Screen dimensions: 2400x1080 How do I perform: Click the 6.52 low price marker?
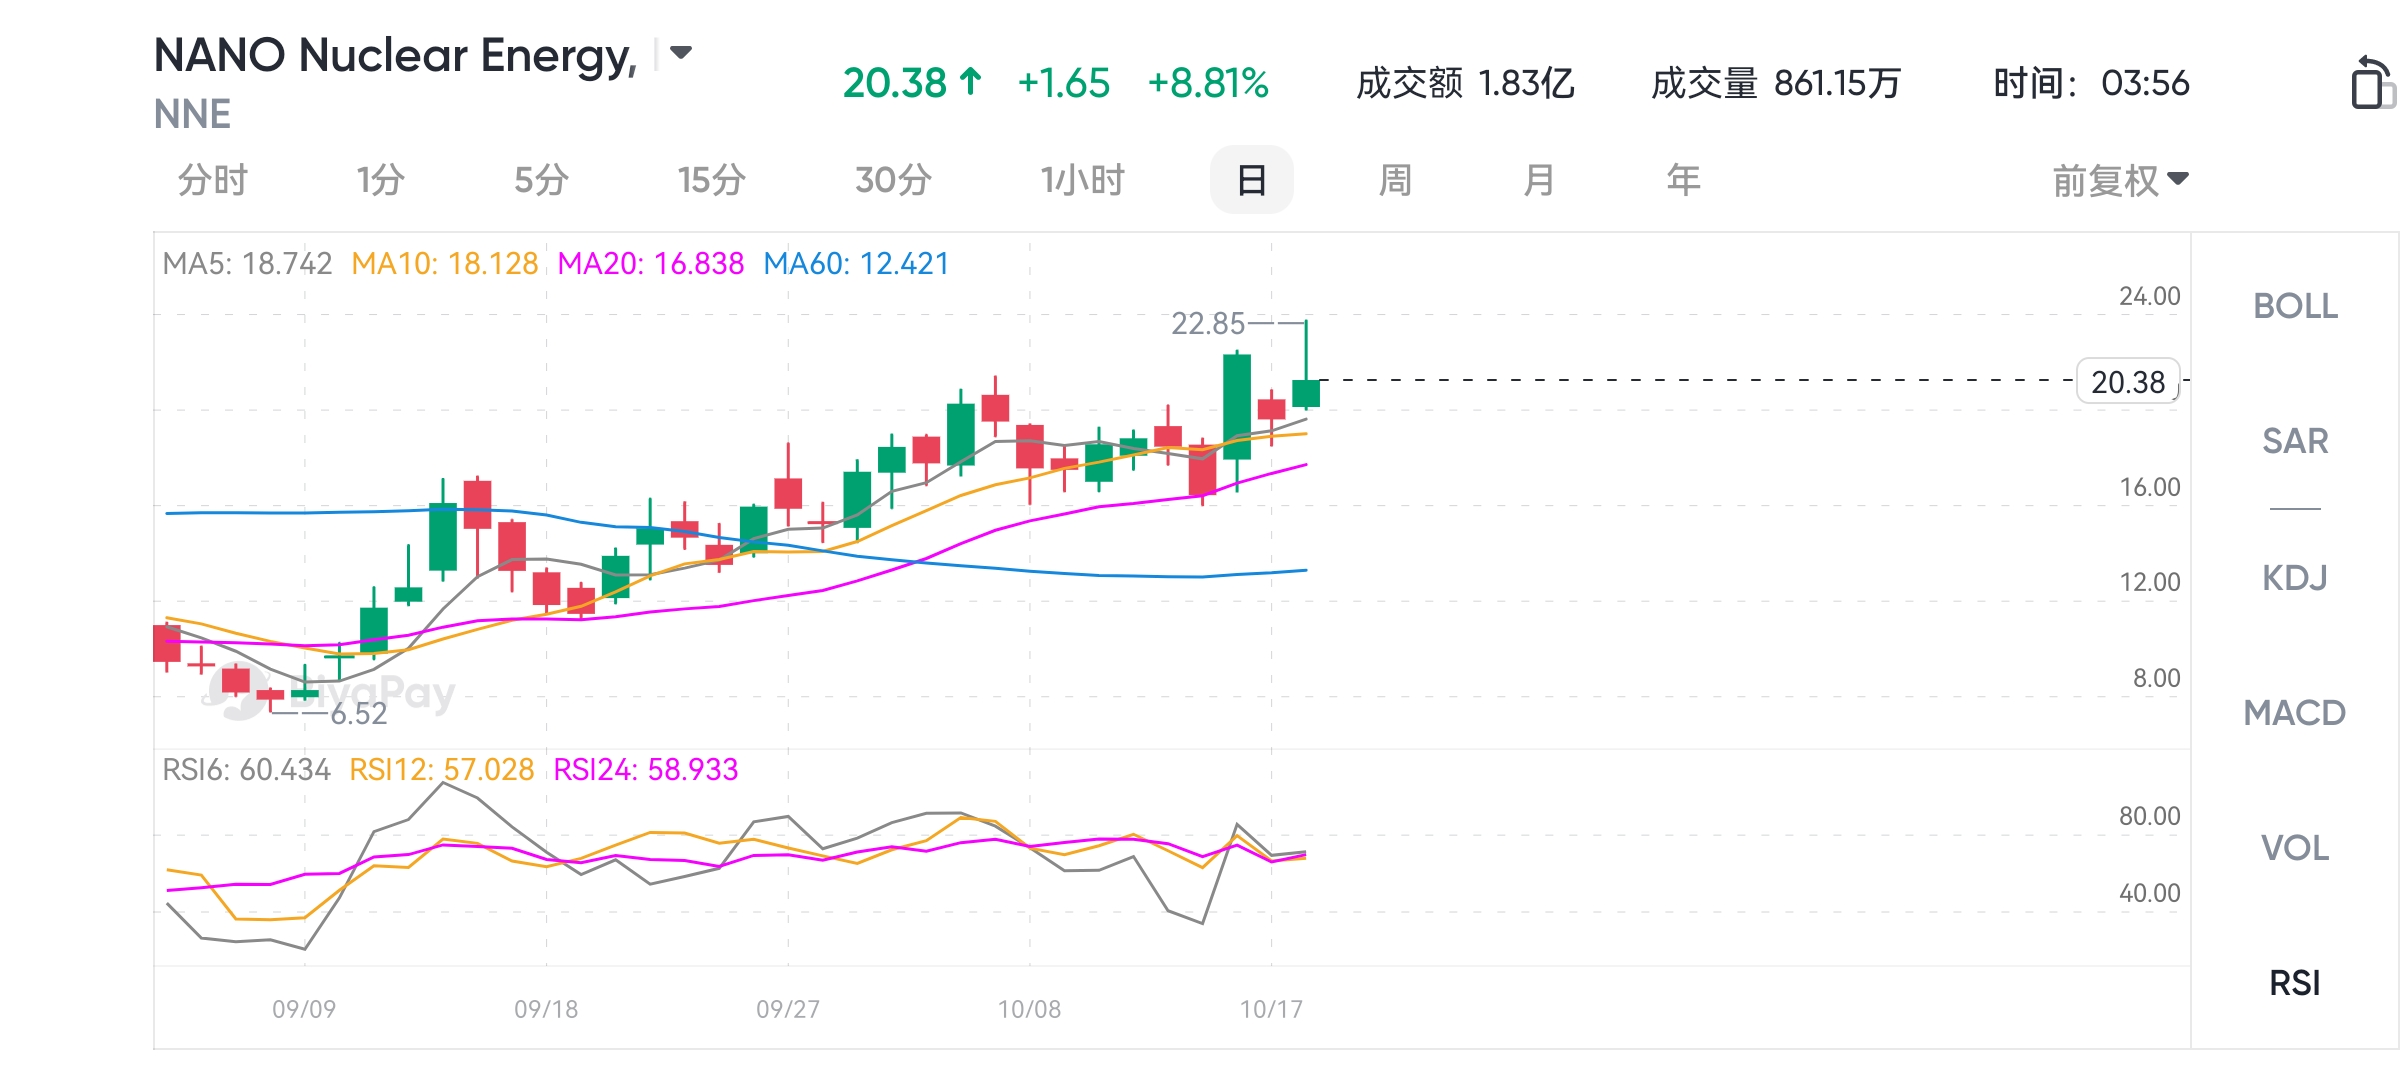coord(358,713)
